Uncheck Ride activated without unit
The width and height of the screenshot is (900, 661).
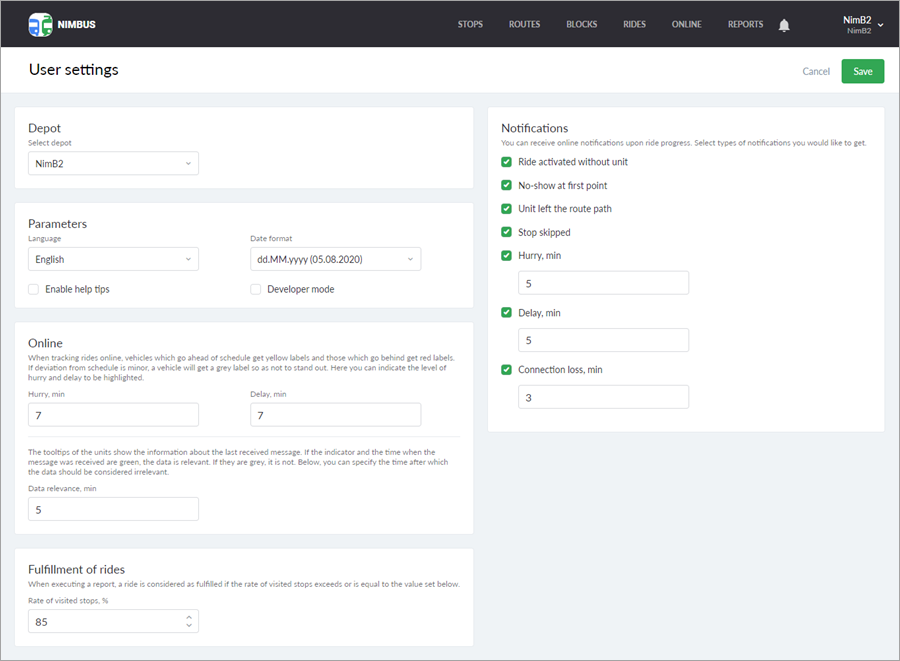point(507,162)
